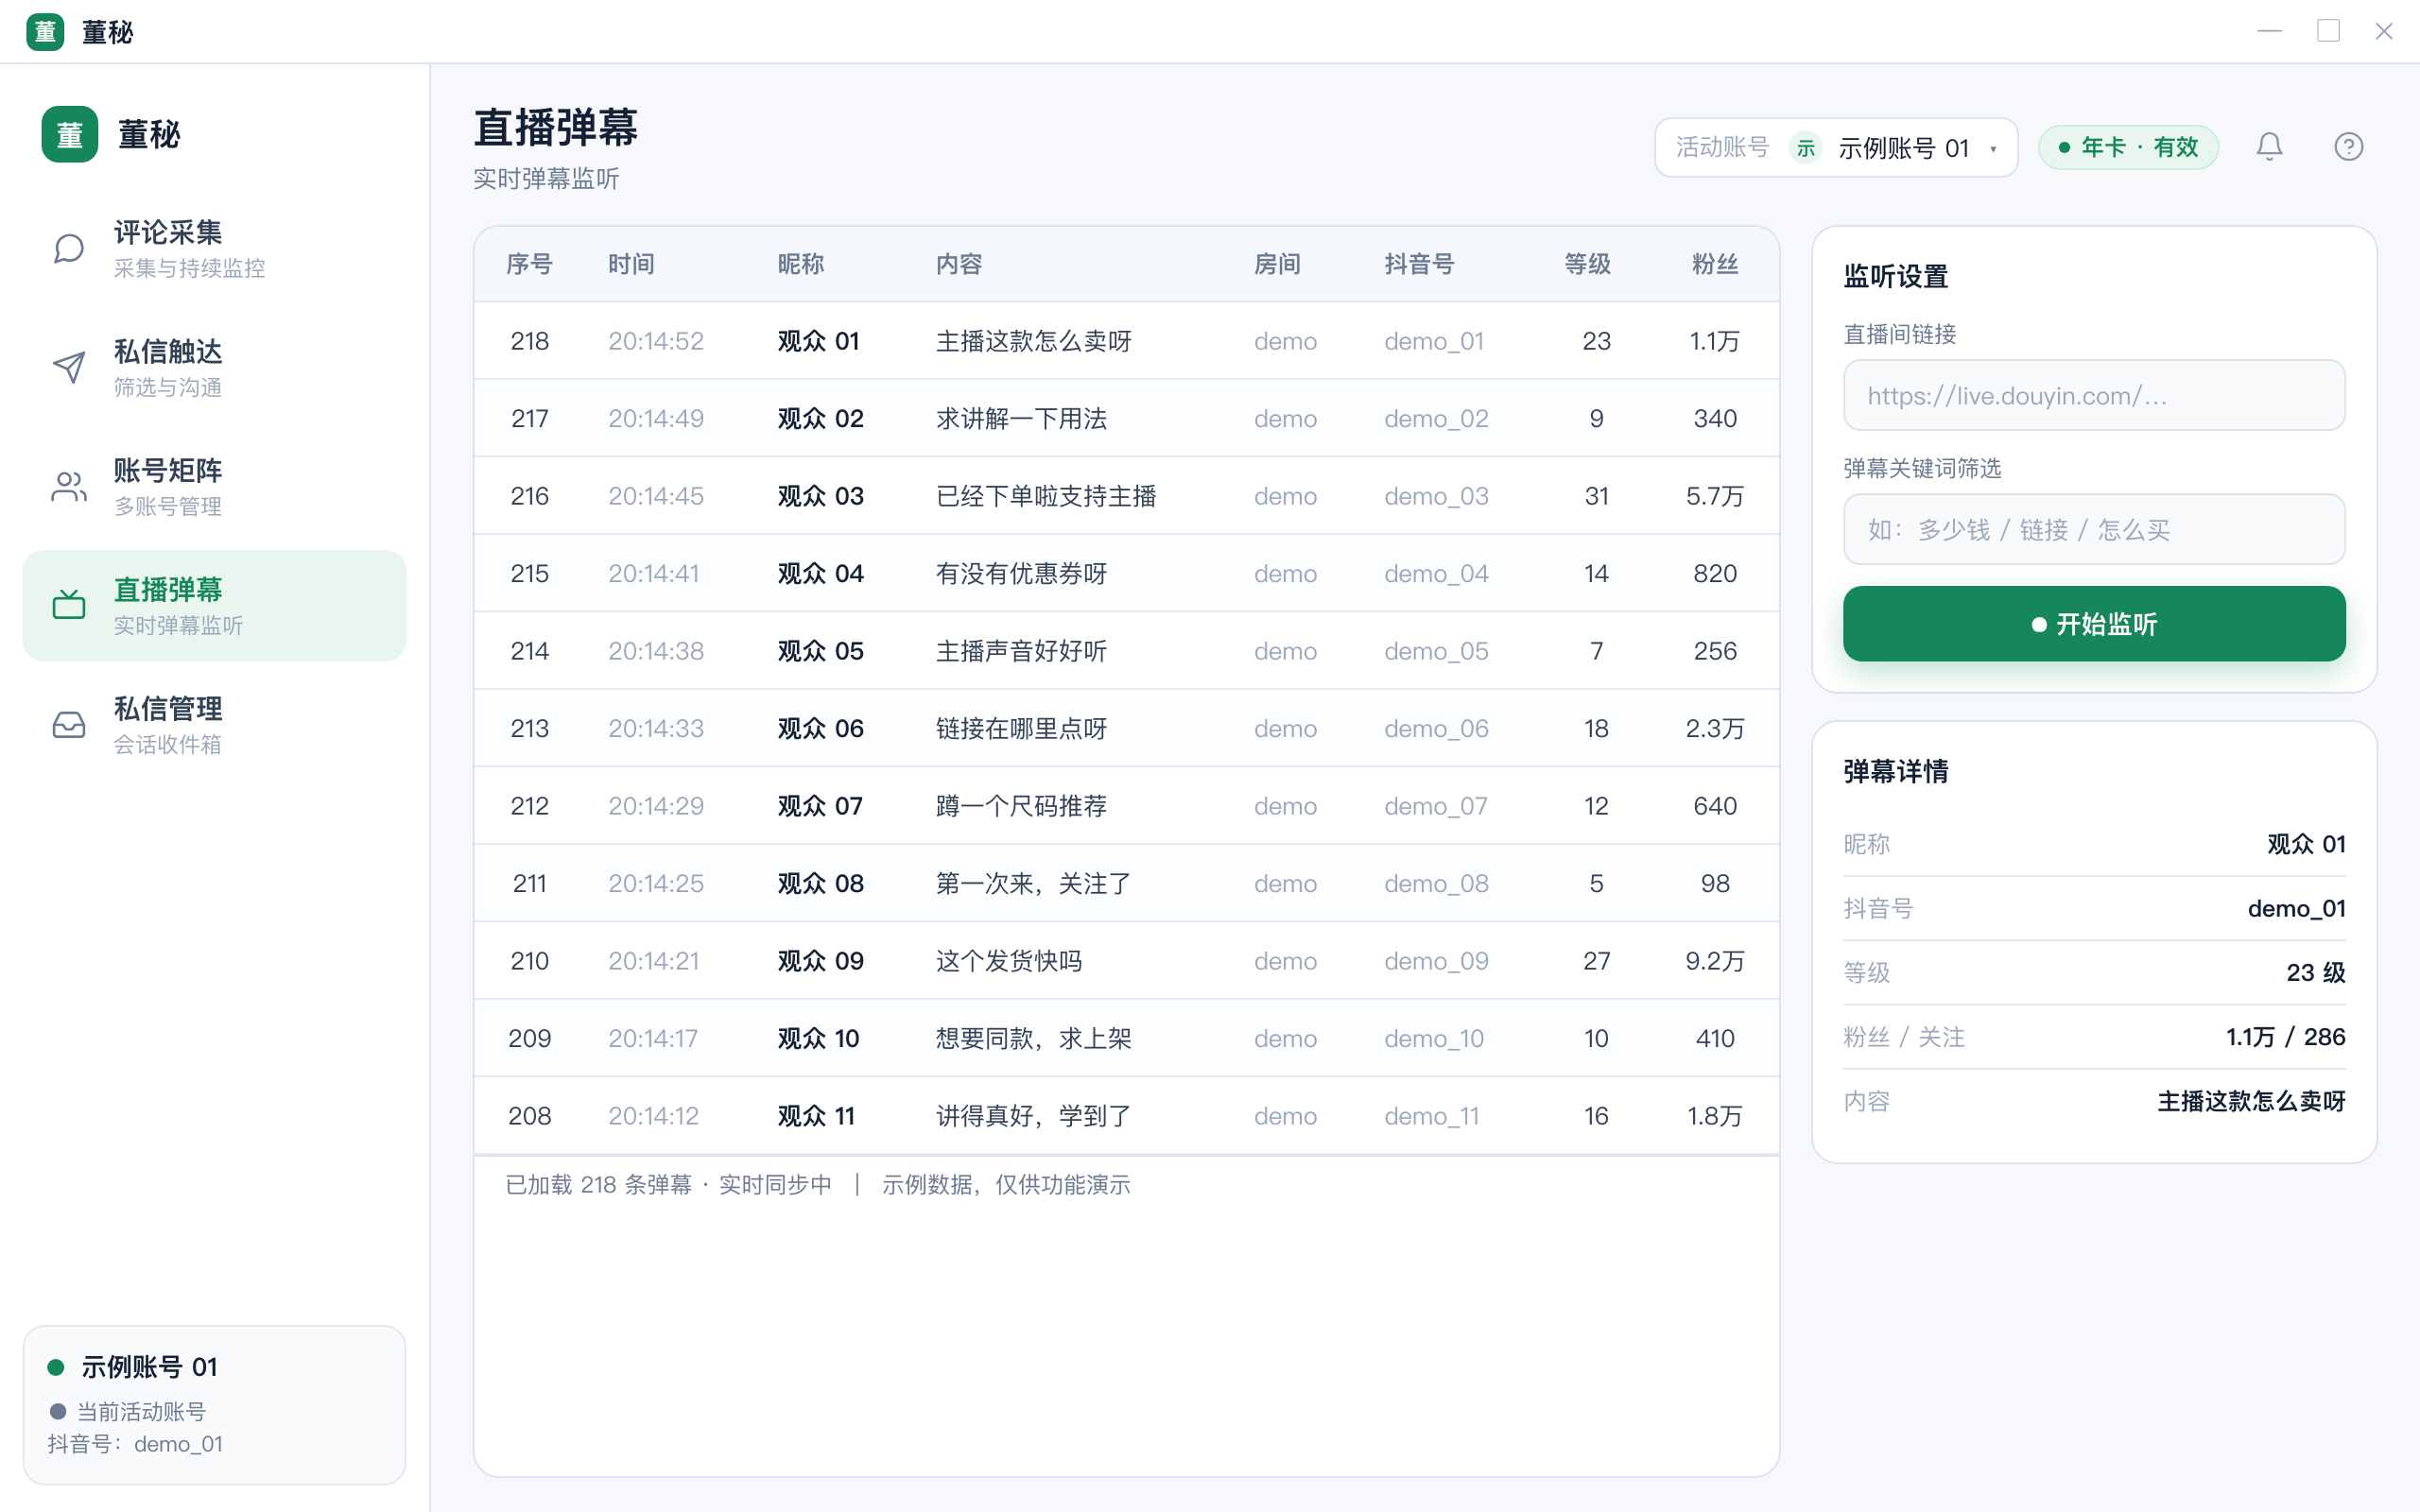Screen dimensions: 2420x1512
Task: Click the 示例账号 01 card at sidebar bottom
Action: [214, 1404]
